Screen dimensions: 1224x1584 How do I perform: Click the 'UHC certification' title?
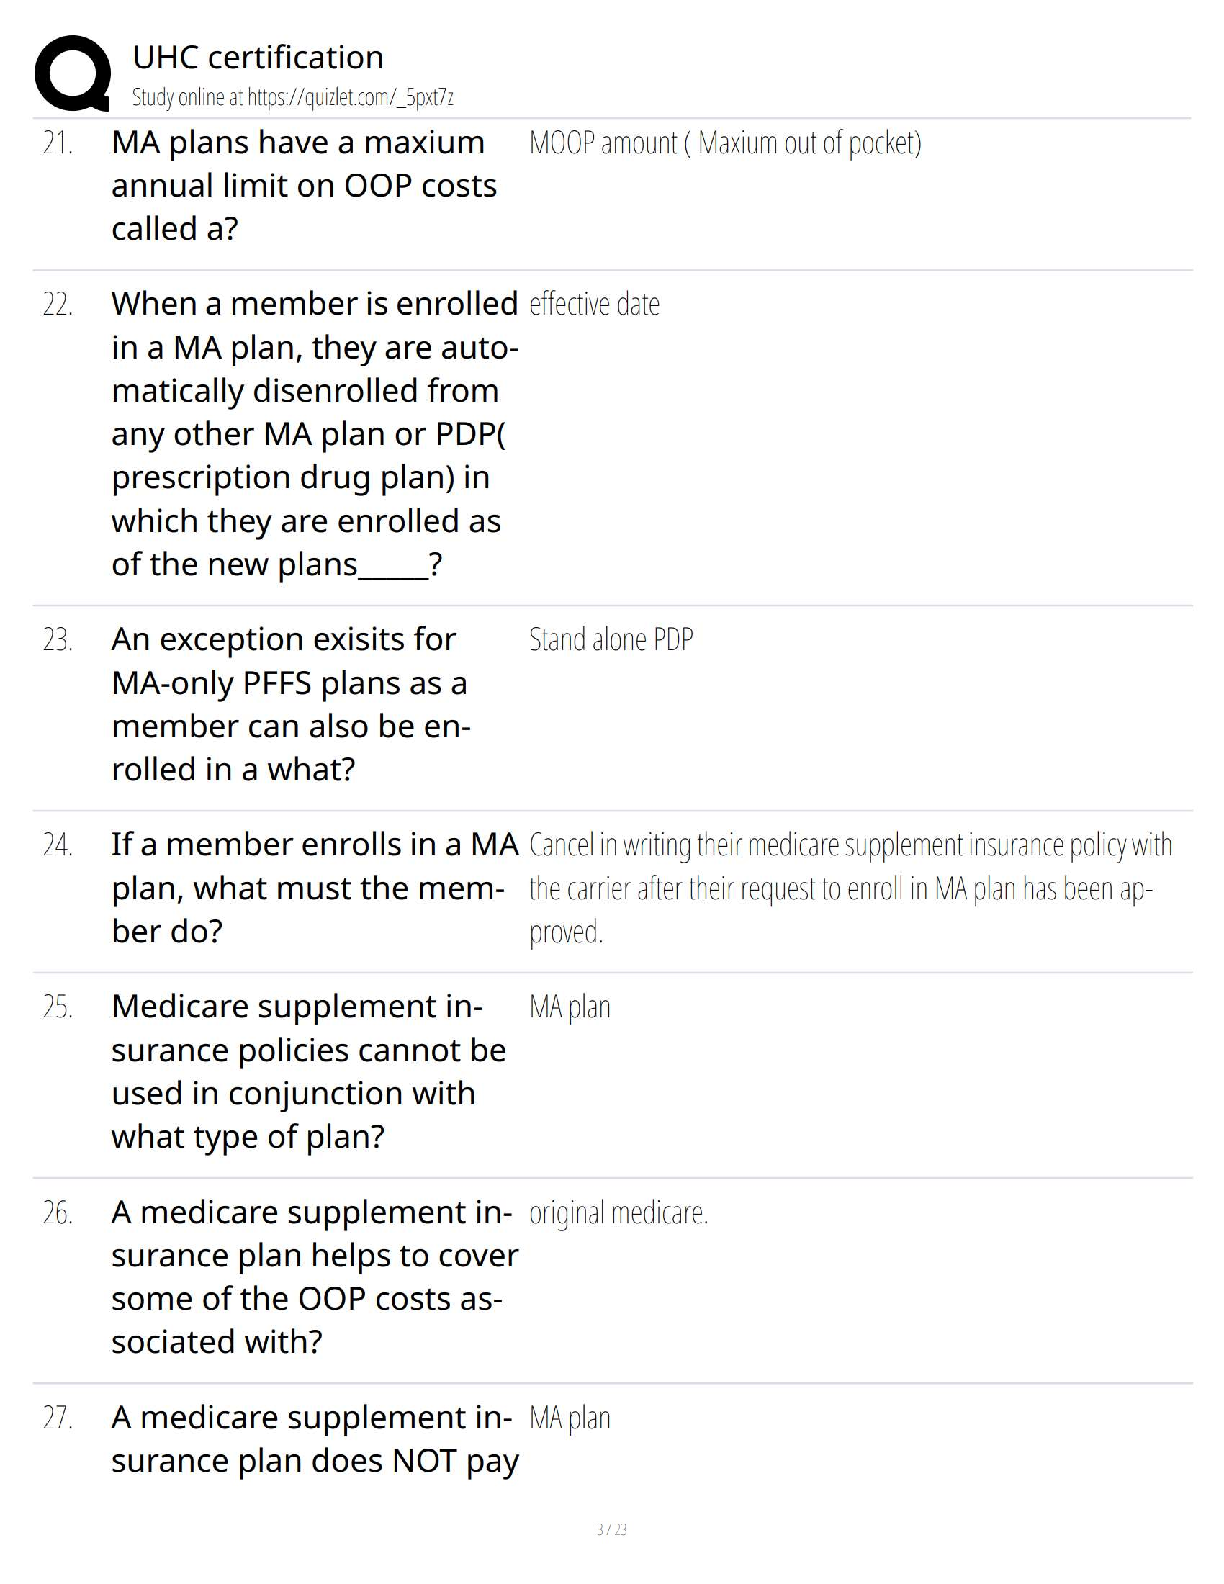pos(258,57)
